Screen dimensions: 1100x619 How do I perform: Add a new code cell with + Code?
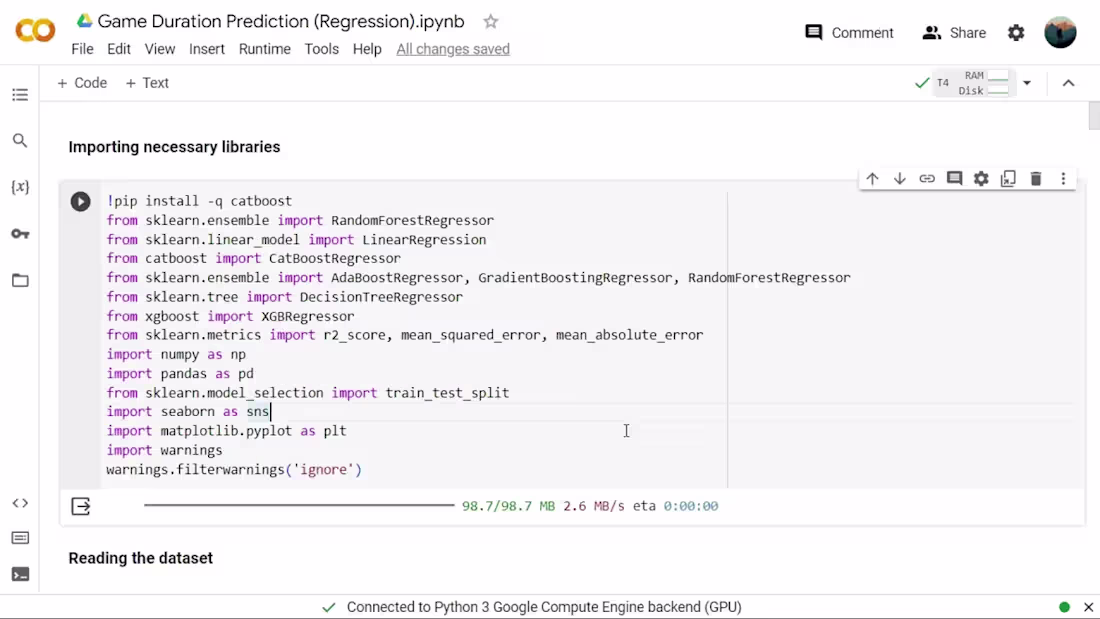pyautogui.click(x=82, y=83)
